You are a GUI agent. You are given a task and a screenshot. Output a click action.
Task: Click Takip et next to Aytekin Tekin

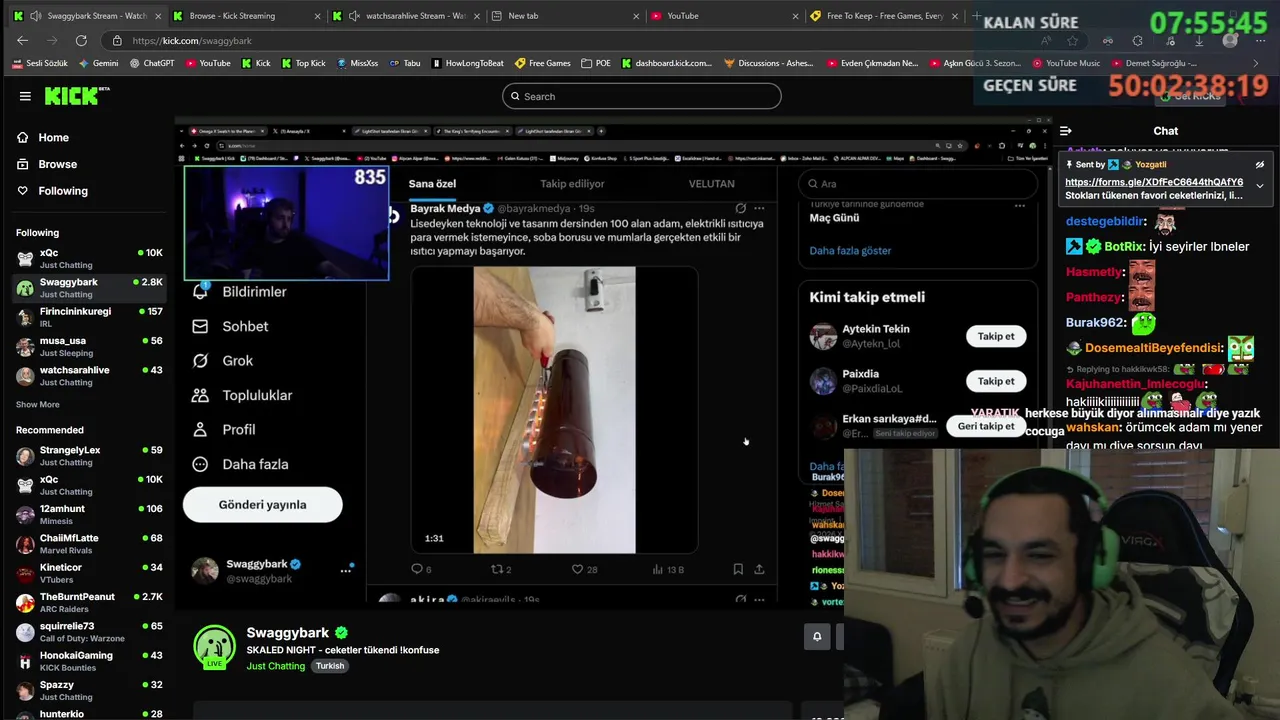coord(996,337)
